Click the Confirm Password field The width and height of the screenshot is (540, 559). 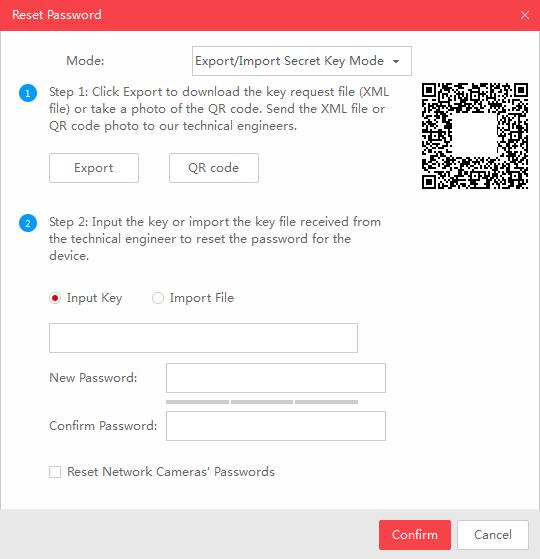[x=276, y=426]
